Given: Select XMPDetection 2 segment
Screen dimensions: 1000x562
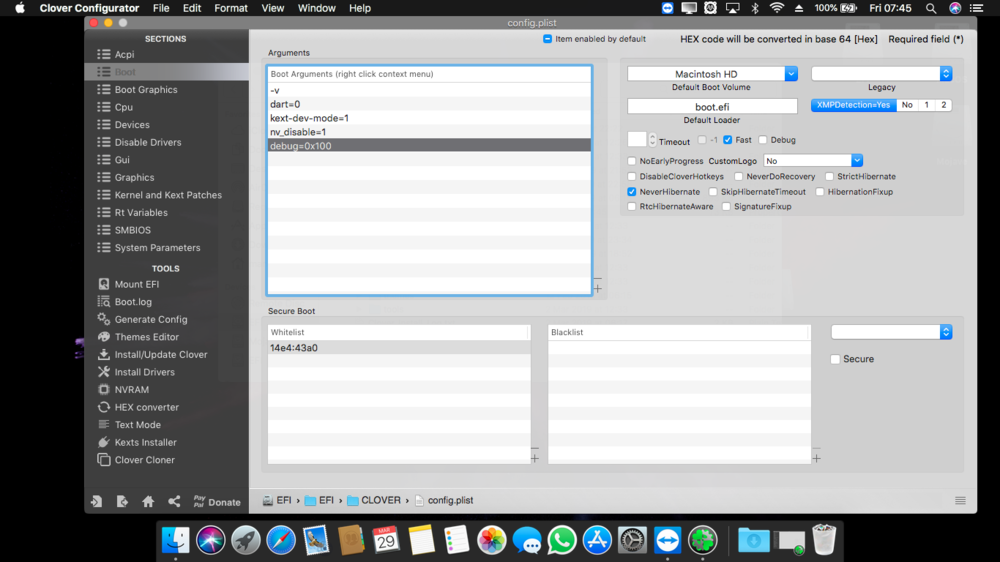Looking at the screenshot, I should point(943,105).
